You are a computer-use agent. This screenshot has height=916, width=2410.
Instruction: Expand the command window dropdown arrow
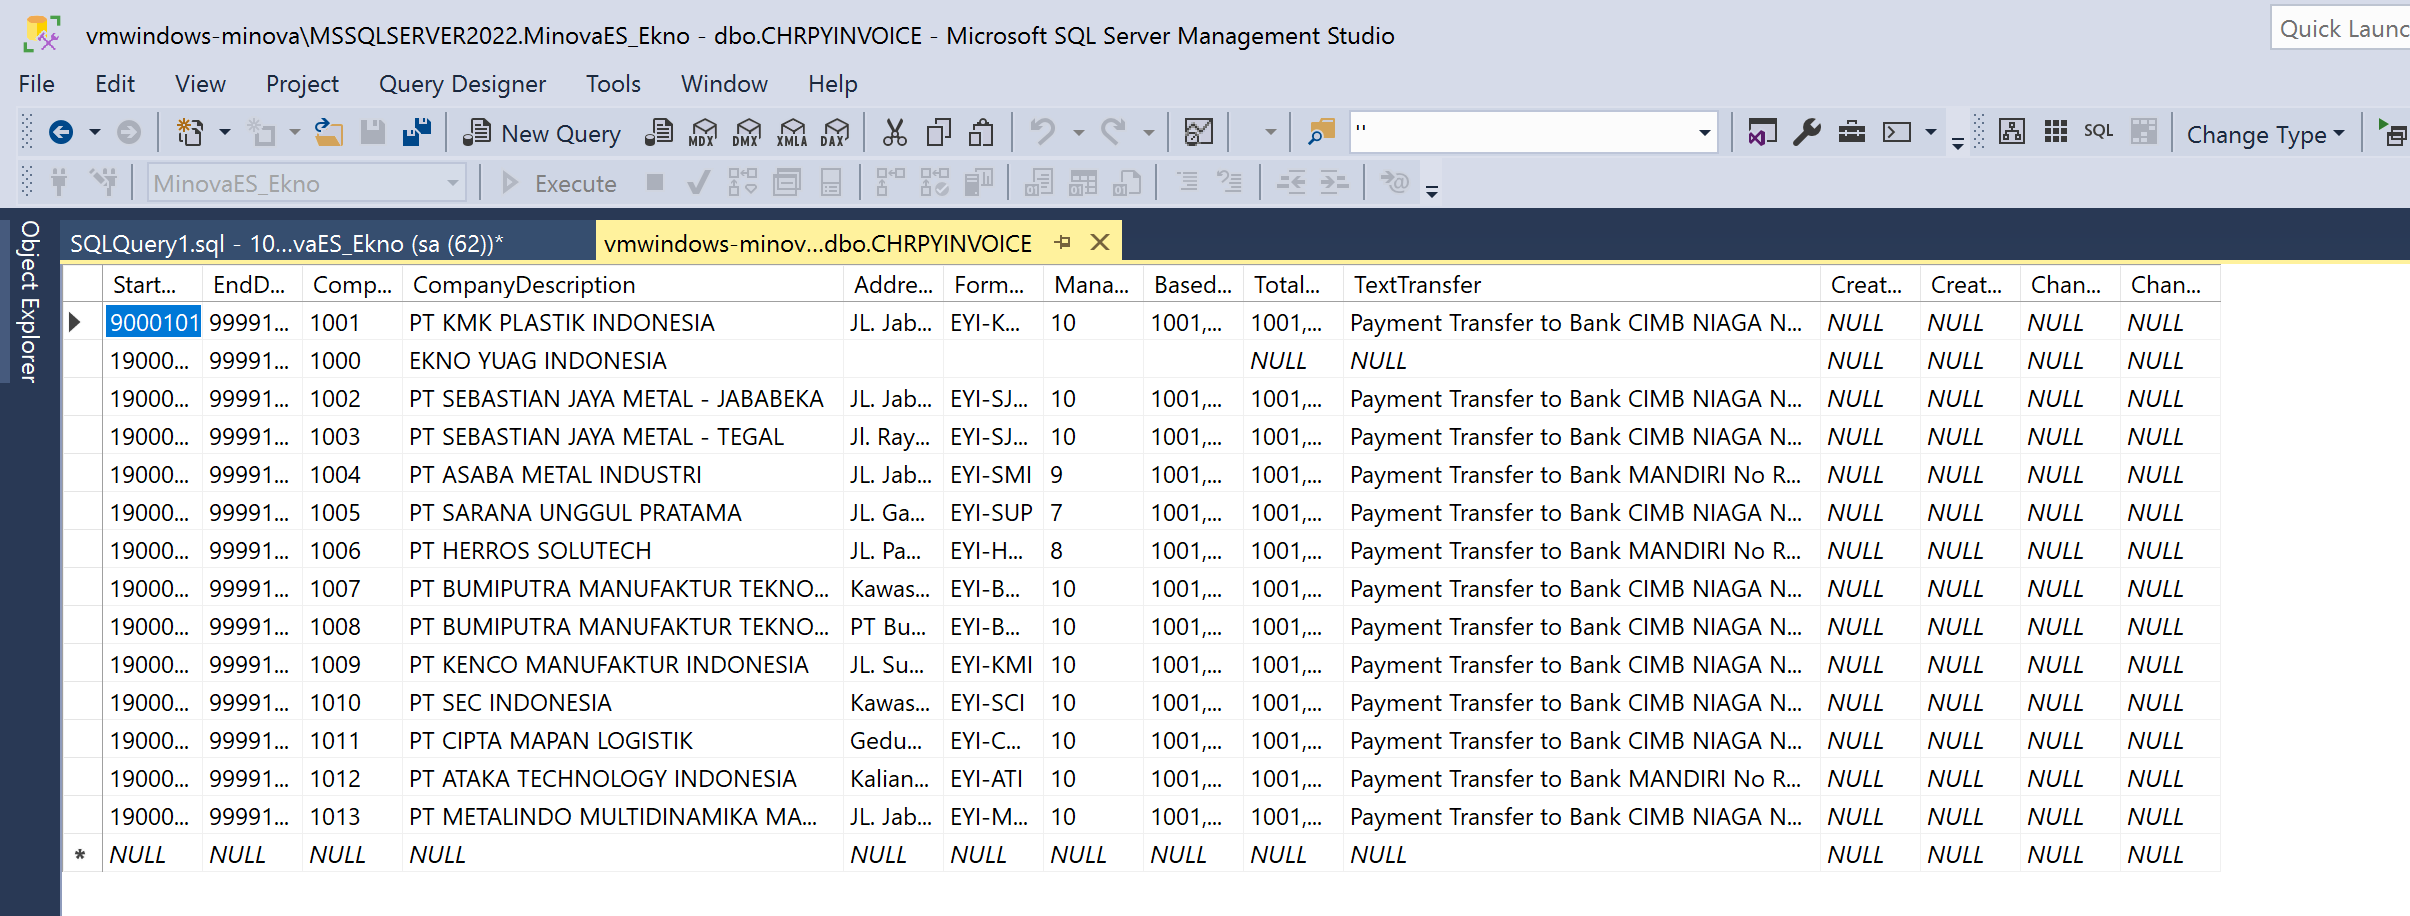[x=1931, y=132]
